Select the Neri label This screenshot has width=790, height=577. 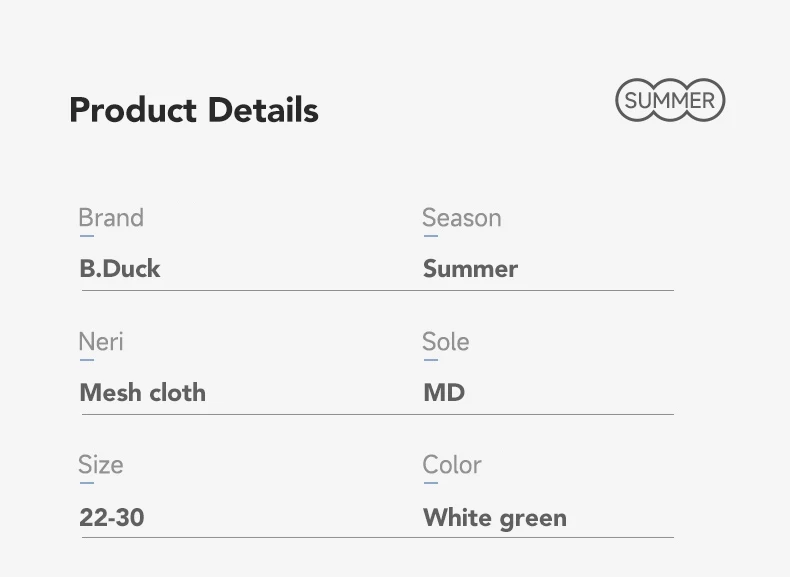coord(101,342)
